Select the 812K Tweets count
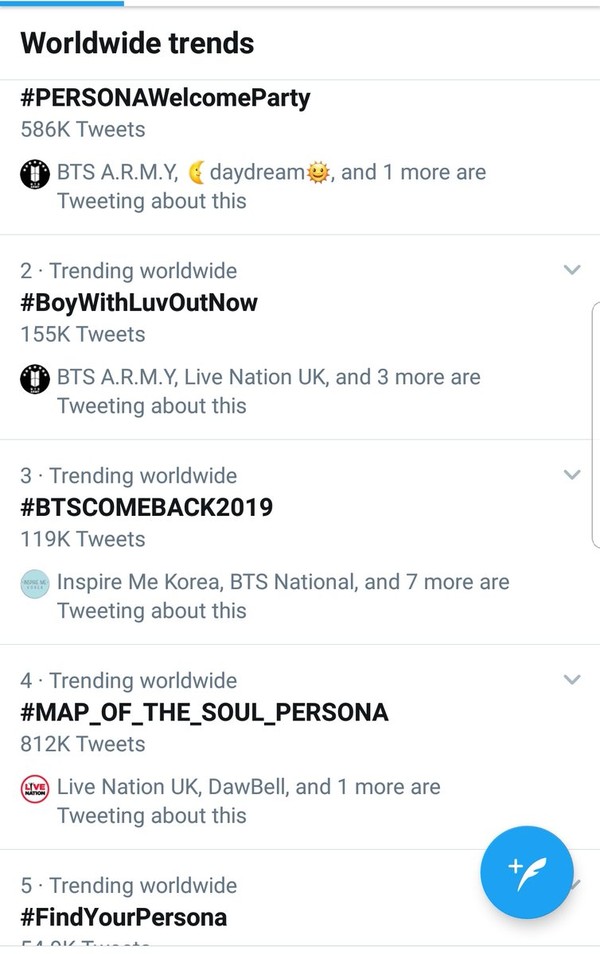This screenshot has height=954, width=600. [82, 745]
